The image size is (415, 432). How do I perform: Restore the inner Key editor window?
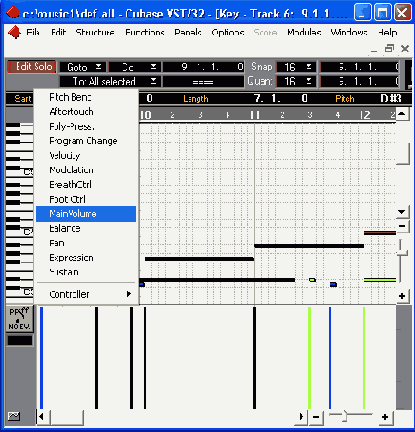pos(389,49)
